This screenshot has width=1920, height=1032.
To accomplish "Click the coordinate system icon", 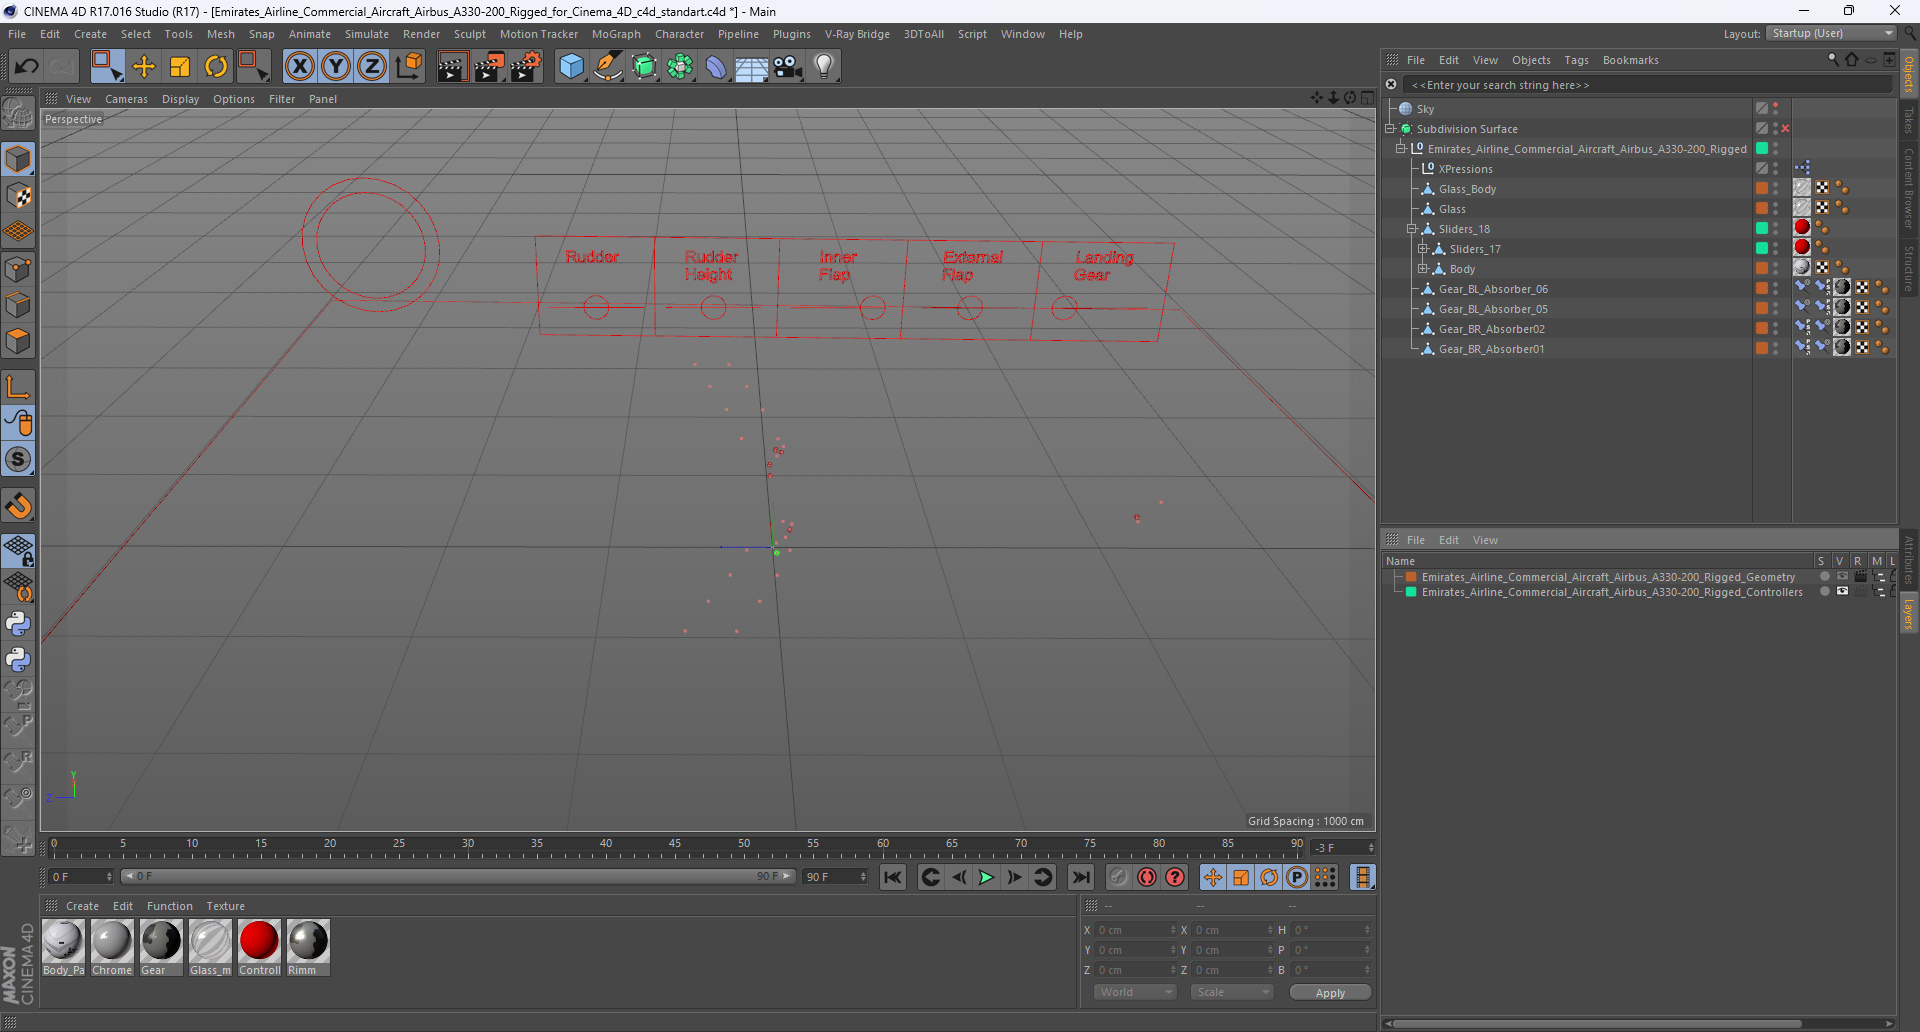I will pos(408,67).
